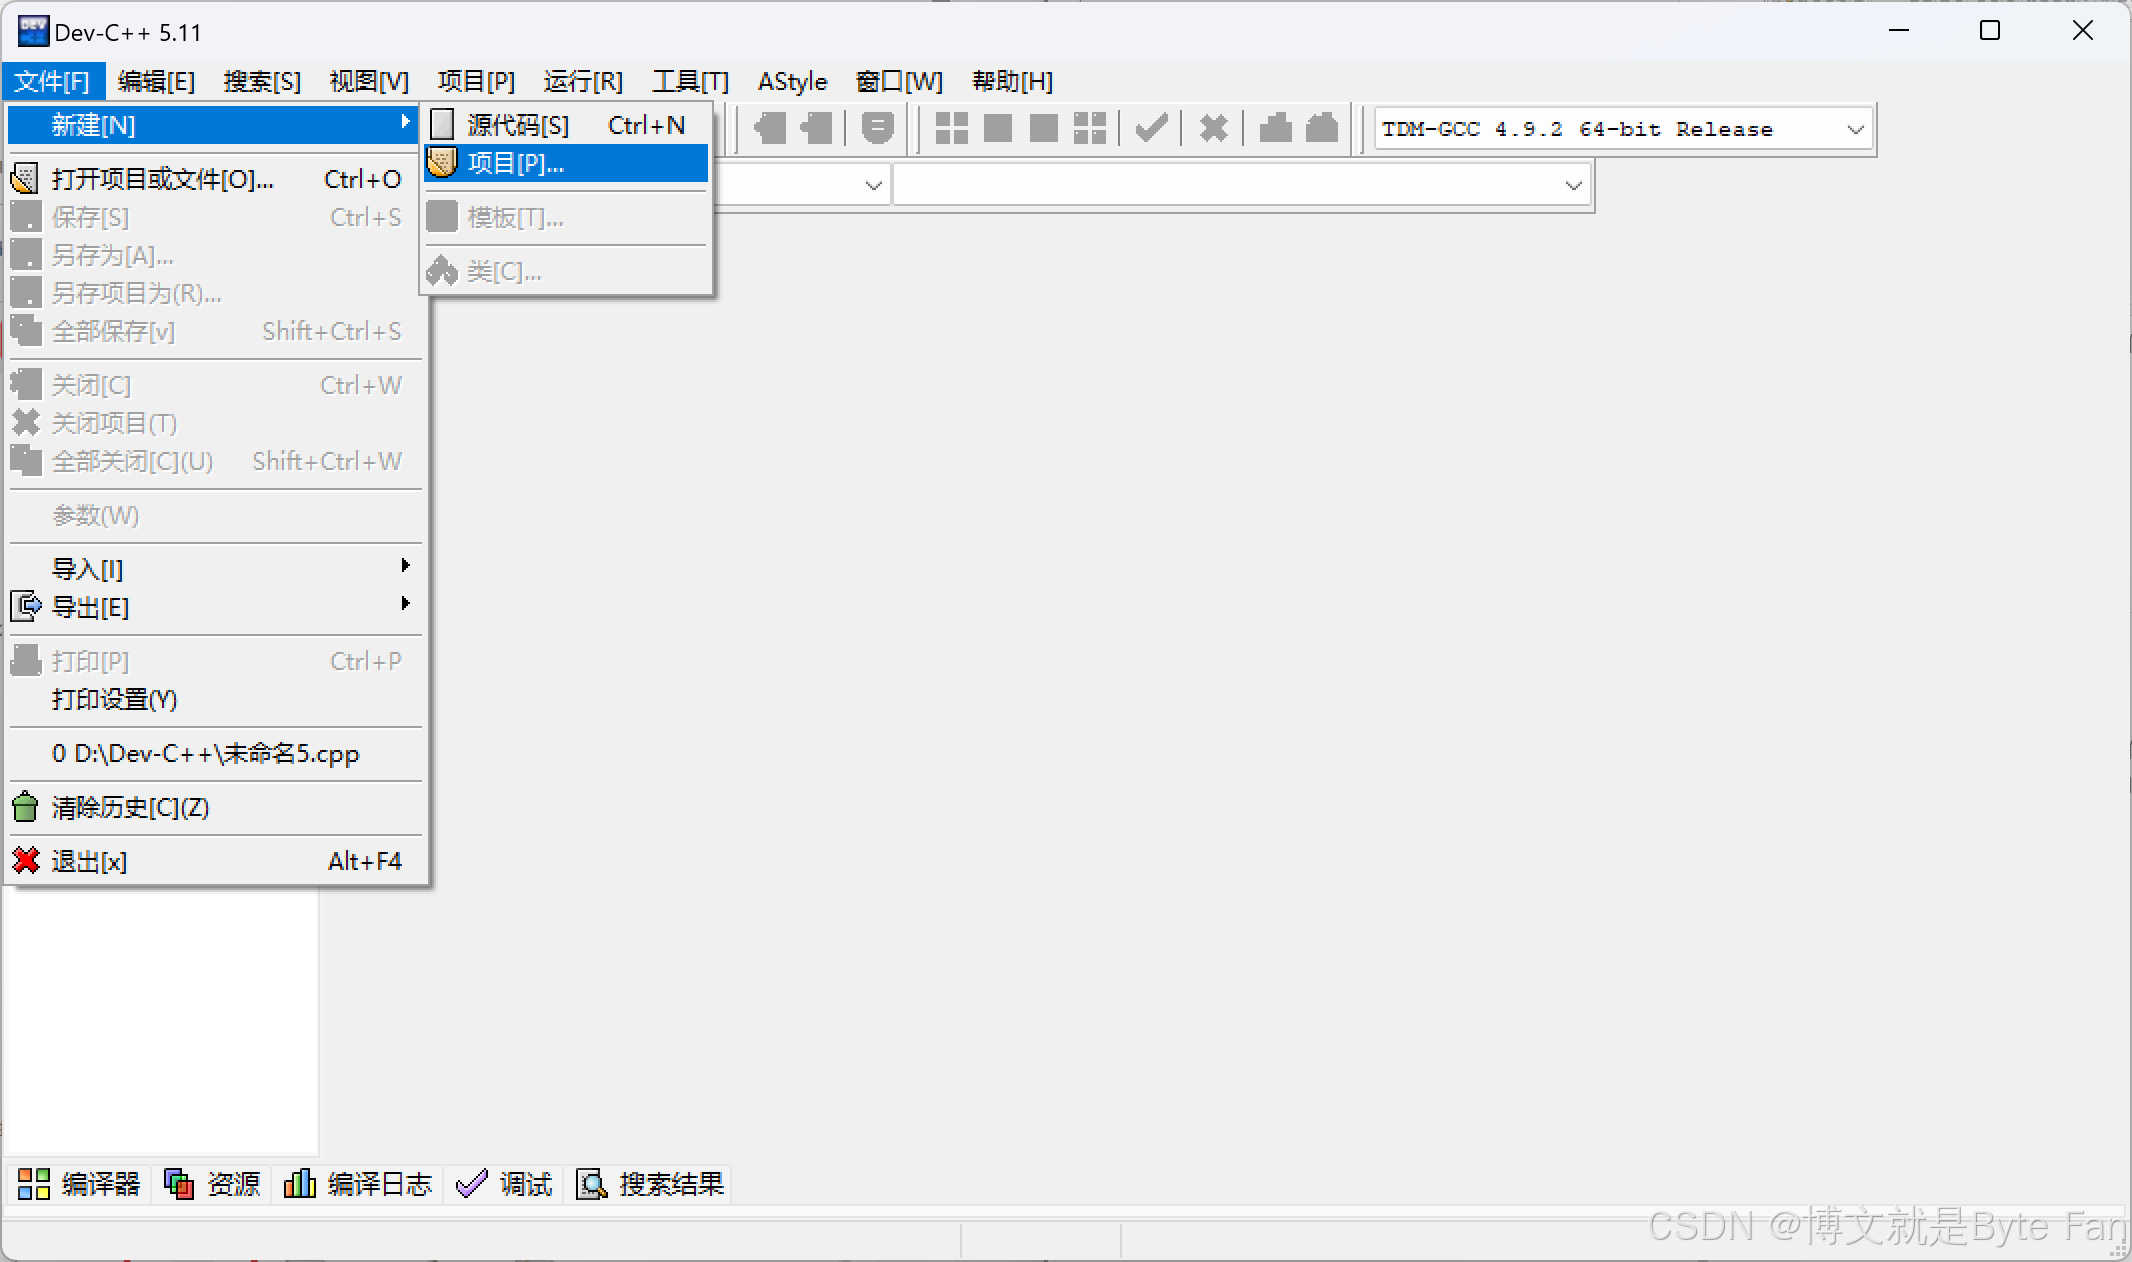Switch to the 搜索结果 search results tab
The width and height of the screenshot is (2132, 1262).
click(x=651, y=1184)
